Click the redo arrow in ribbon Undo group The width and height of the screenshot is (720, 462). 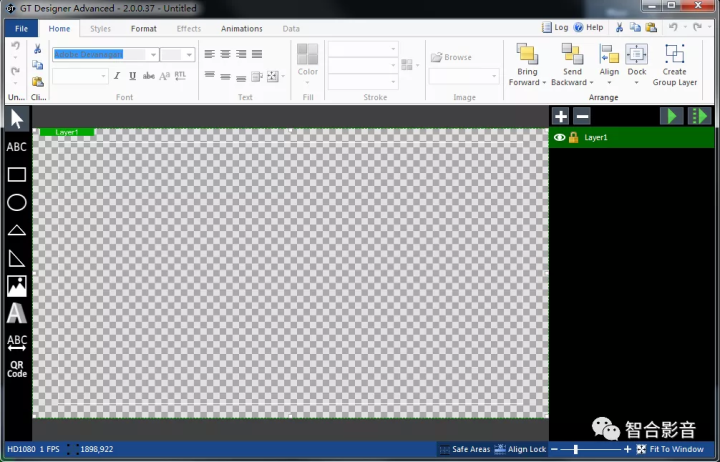tap(15, 72)
